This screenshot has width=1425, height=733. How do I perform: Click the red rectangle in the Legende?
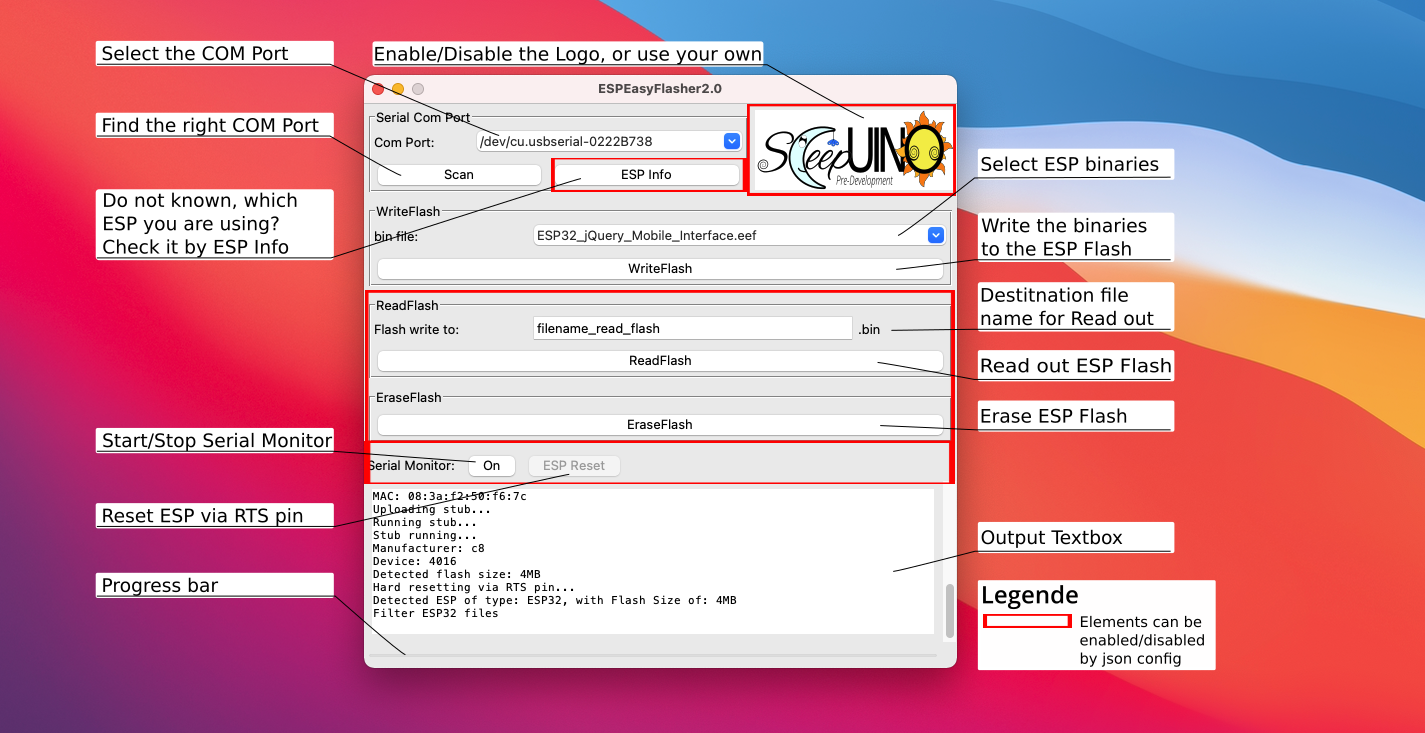click(1027, 622)
